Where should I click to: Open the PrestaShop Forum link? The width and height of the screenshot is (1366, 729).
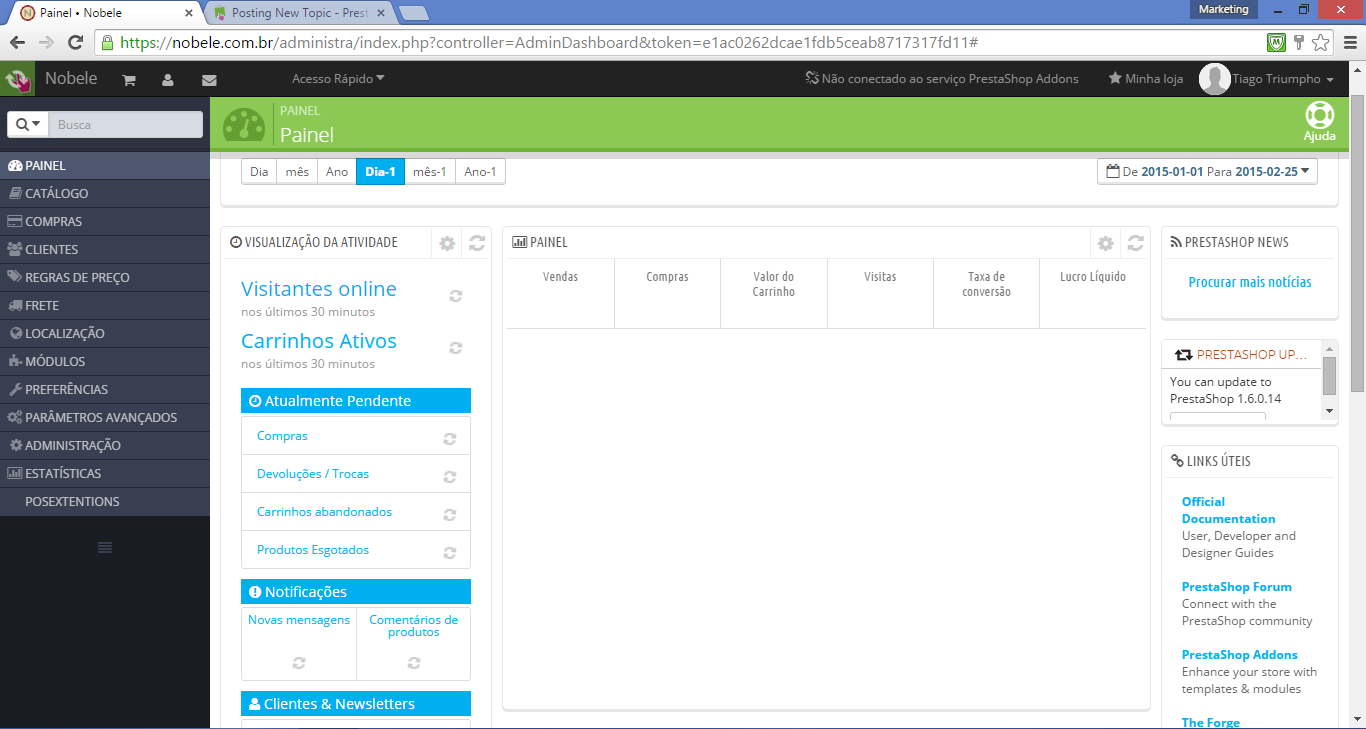coord(1237,587)
